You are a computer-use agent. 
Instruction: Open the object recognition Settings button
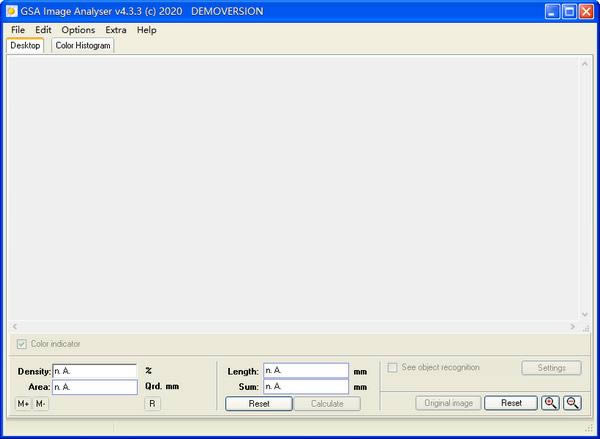tap(551, 368)
